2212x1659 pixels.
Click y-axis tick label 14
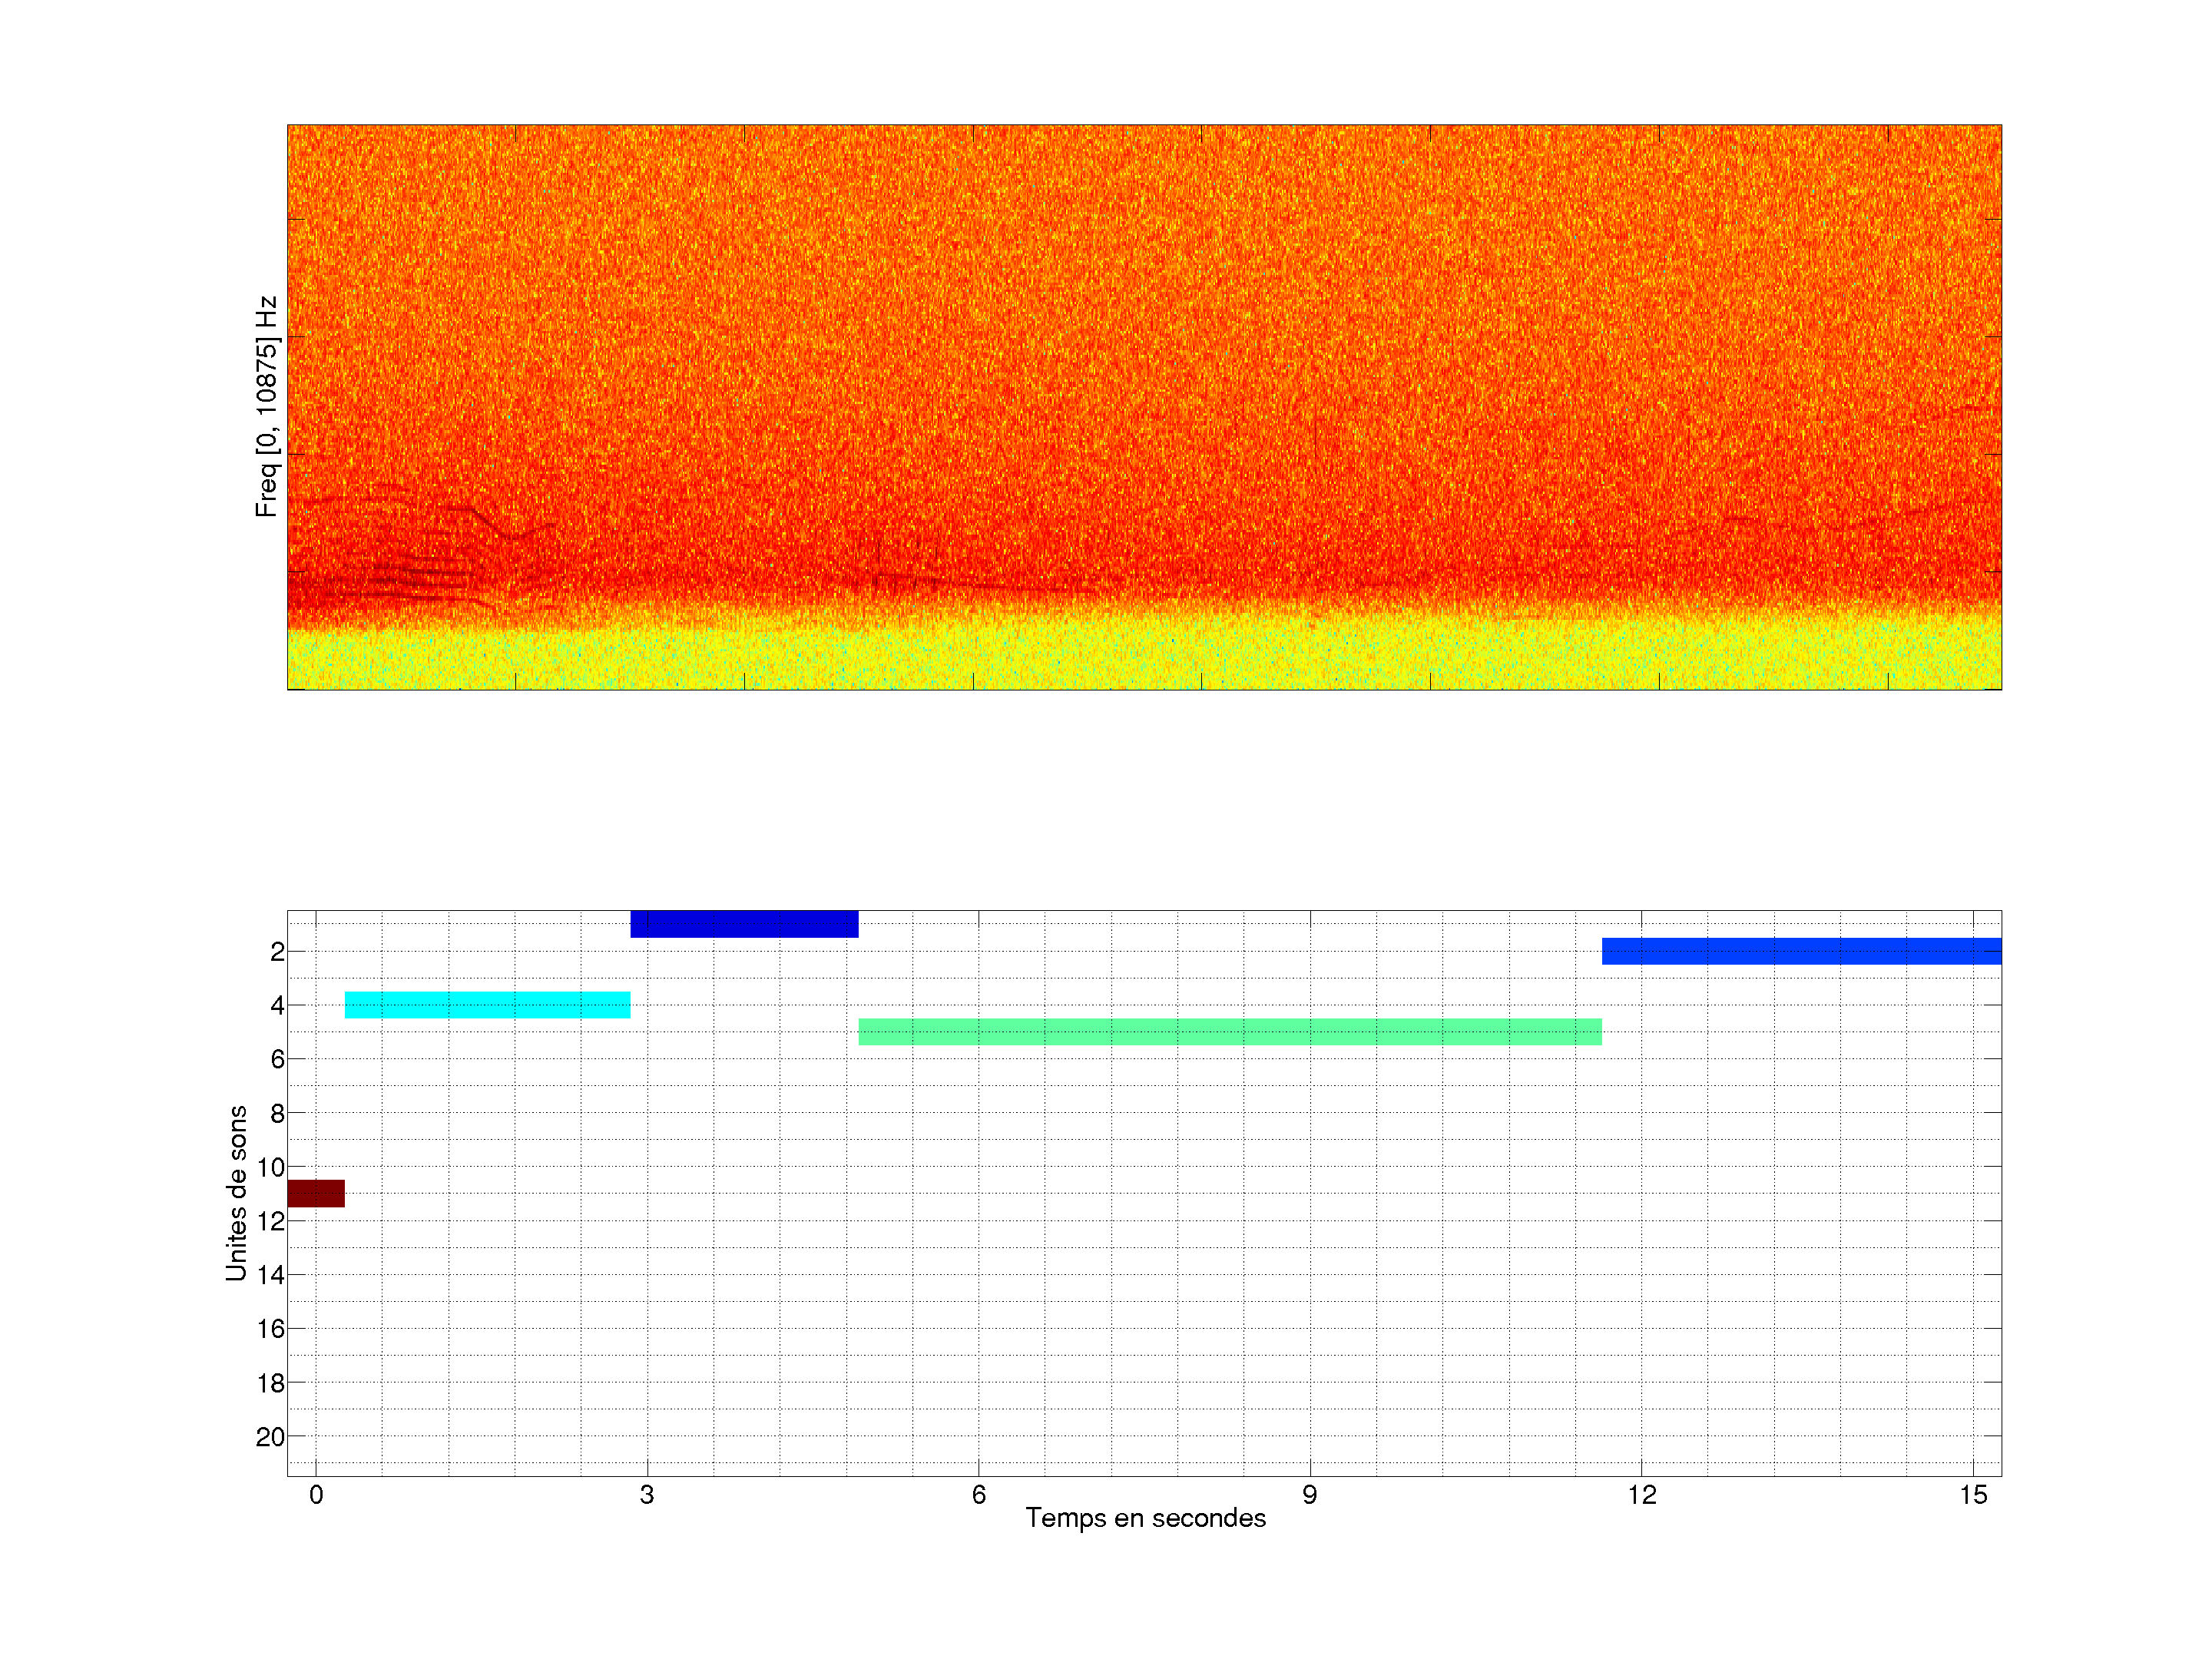pyautogui.click(x=270, y=1275)
